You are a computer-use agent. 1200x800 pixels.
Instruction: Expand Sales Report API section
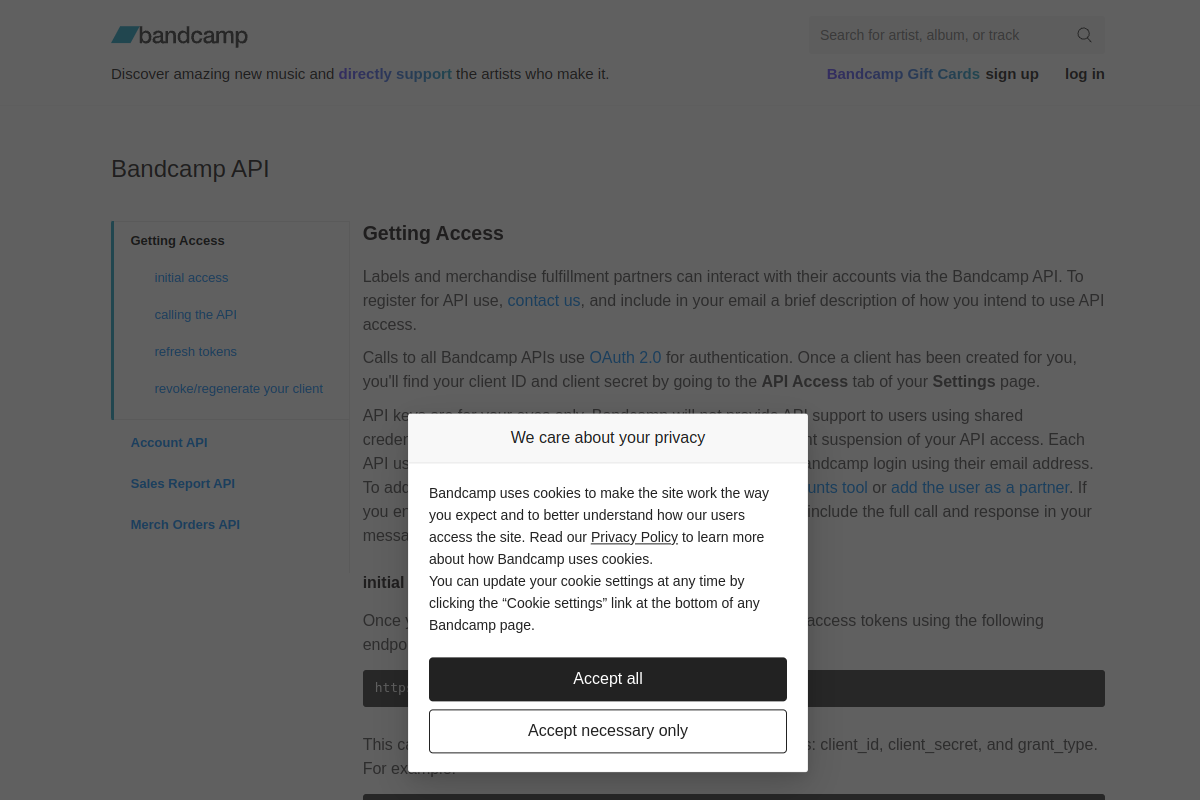click(182, 484)
